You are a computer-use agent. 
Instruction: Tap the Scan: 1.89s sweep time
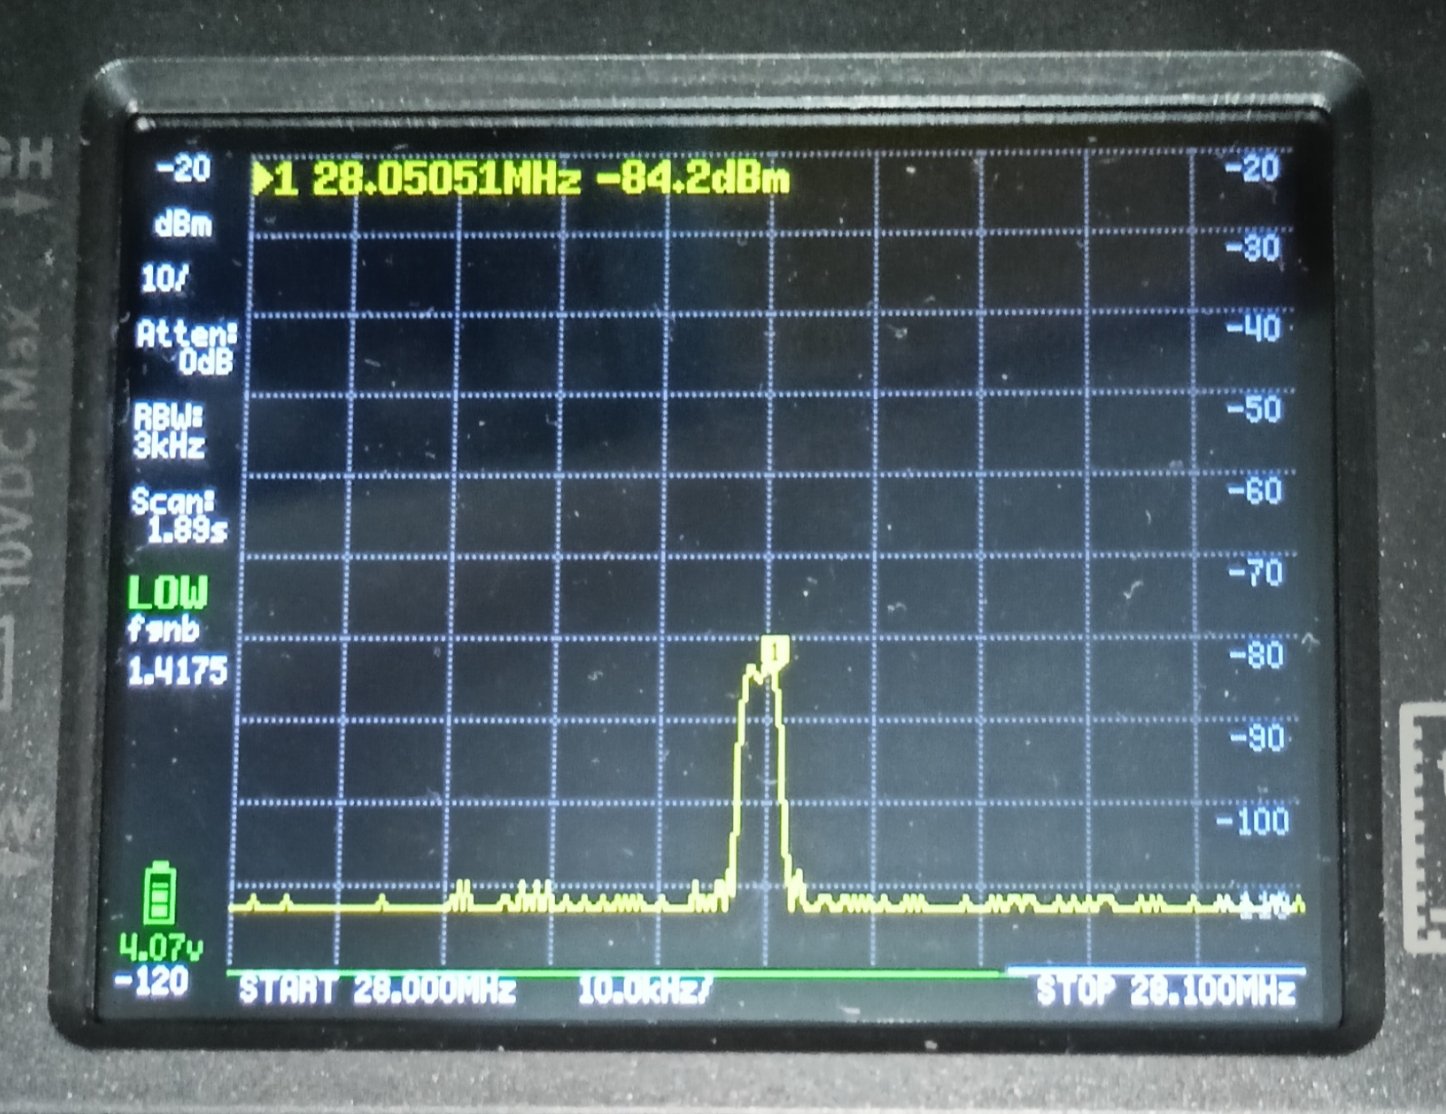pos(179,515)
